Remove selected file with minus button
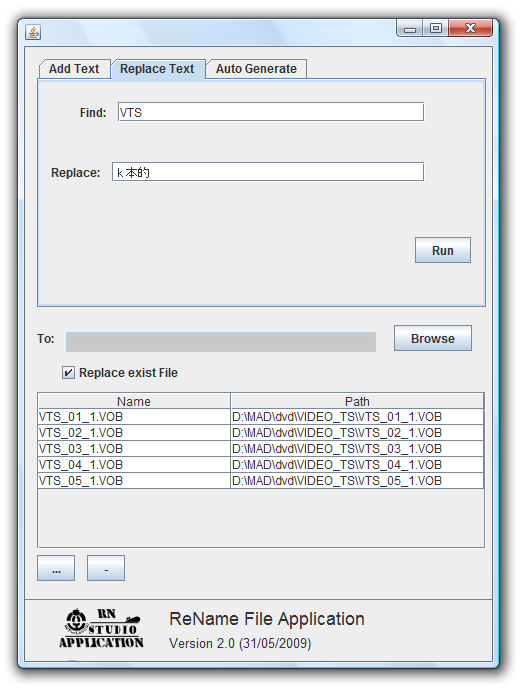The width and height of the screenshot is (521, 690). (106, 568)
